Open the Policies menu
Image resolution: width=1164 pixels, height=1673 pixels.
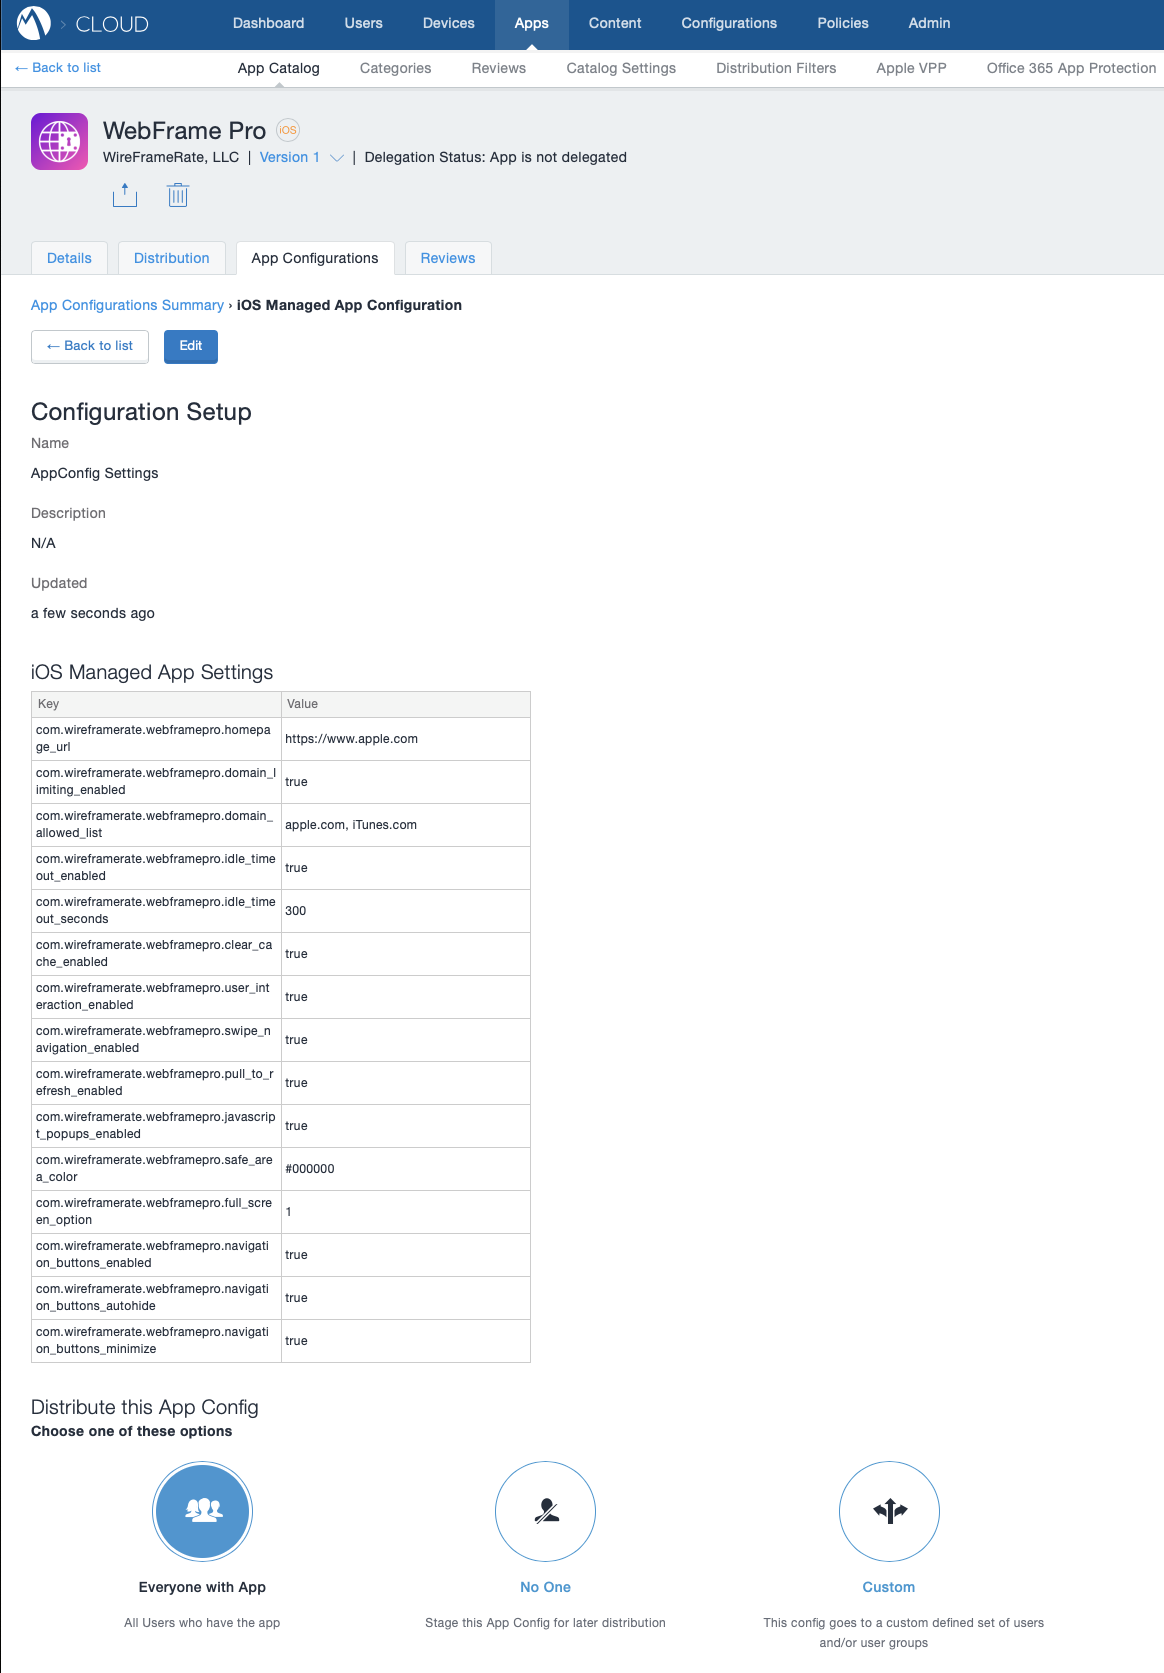click(843, 23)
